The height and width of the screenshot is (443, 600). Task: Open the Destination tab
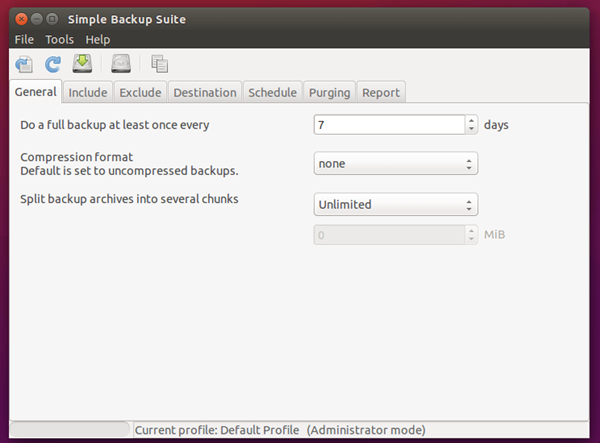(205, 92)
